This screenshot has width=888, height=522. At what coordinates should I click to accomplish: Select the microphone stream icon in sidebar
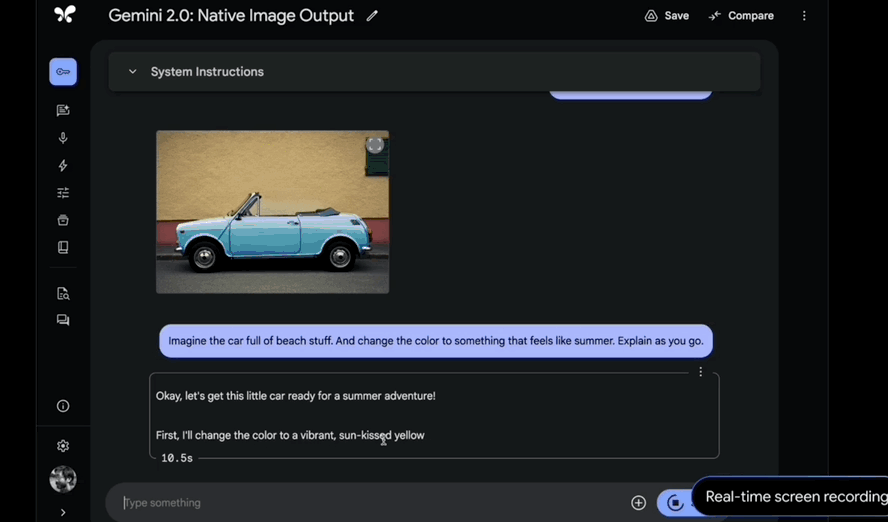click(x=63, y=138)
